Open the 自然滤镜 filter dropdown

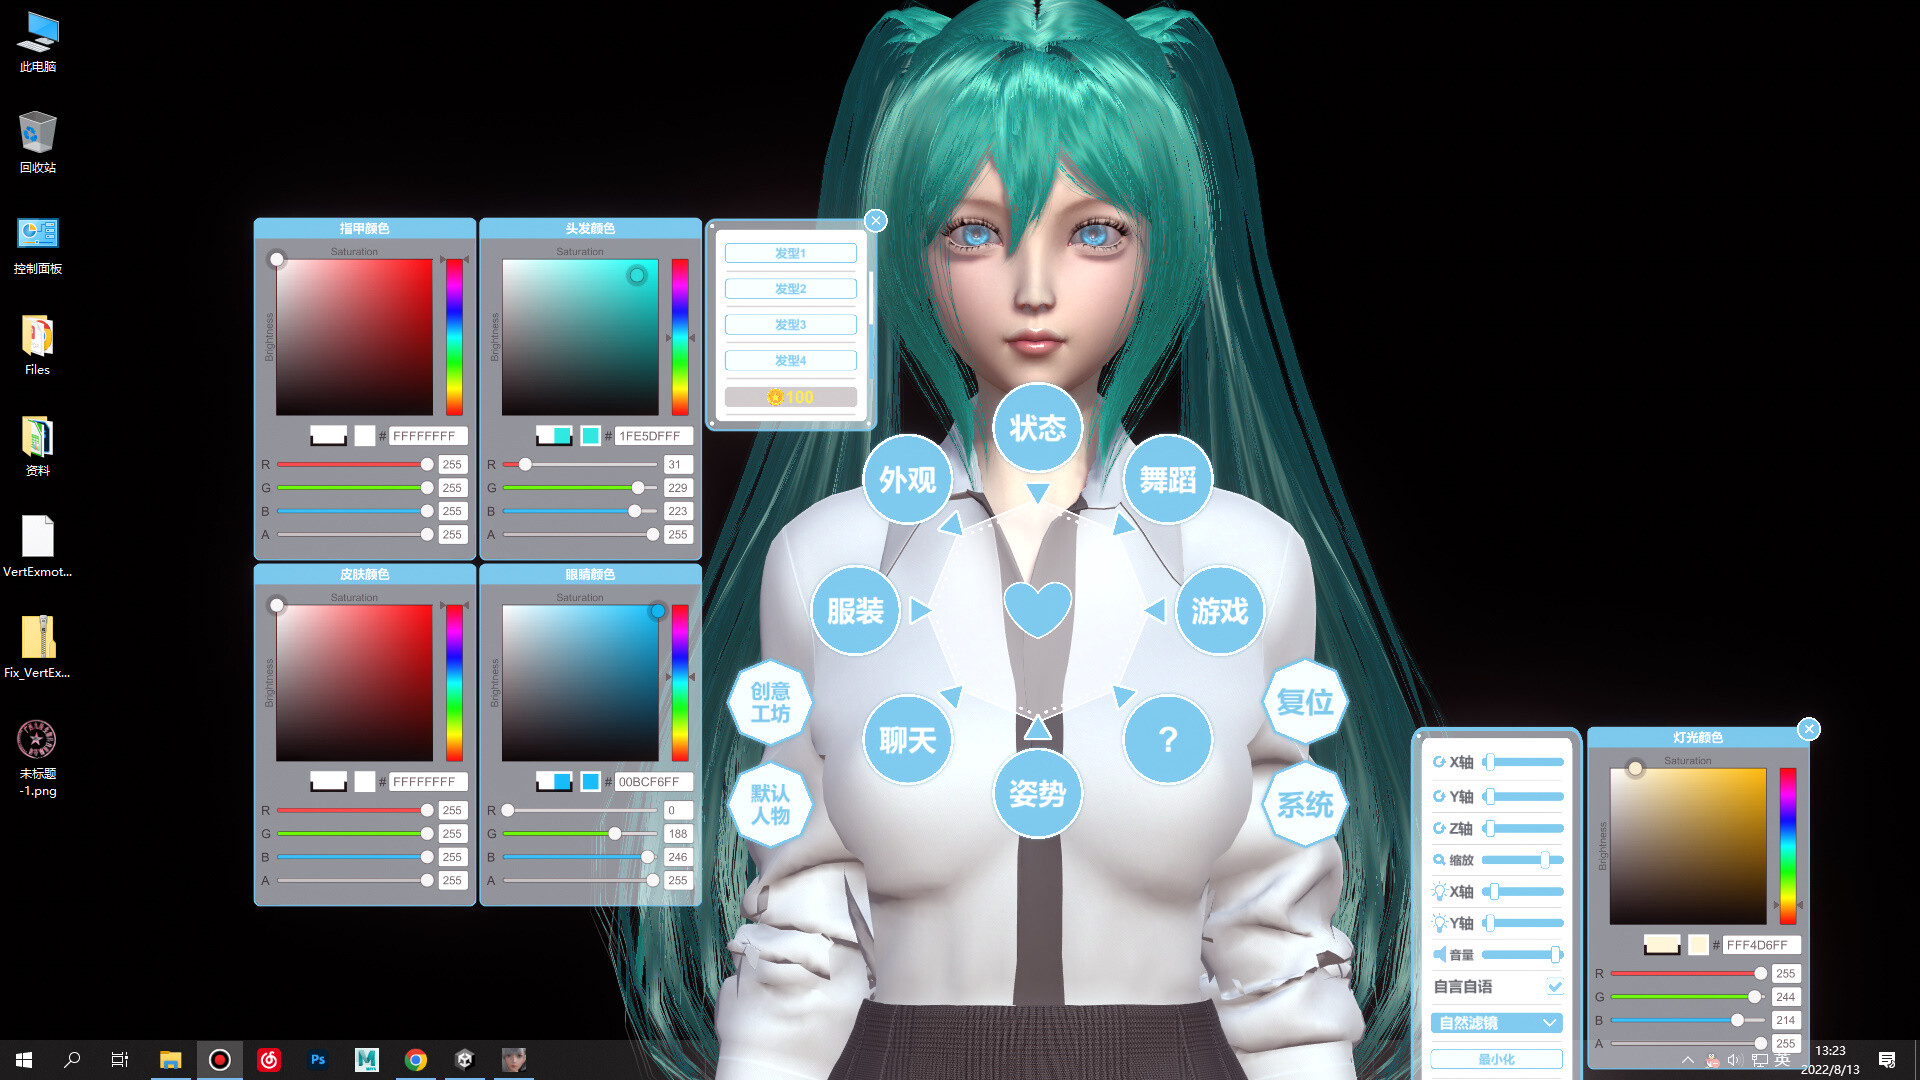coord(1496,1022)
